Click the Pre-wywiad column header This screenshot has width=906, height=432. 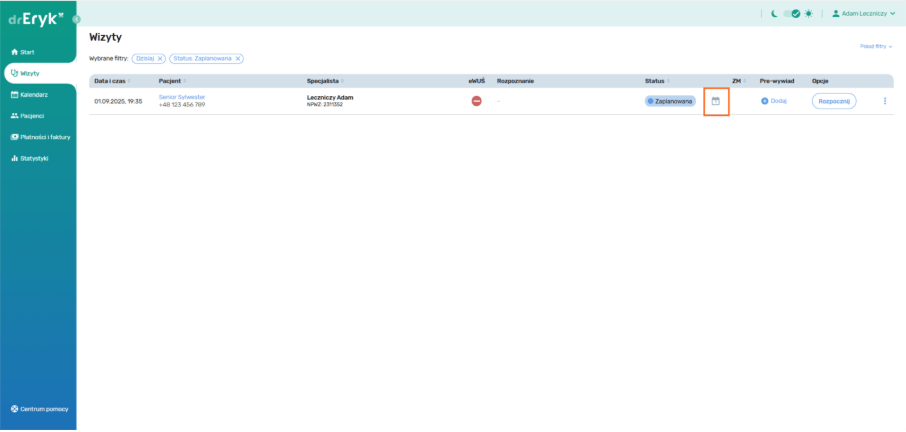(777, 81)
